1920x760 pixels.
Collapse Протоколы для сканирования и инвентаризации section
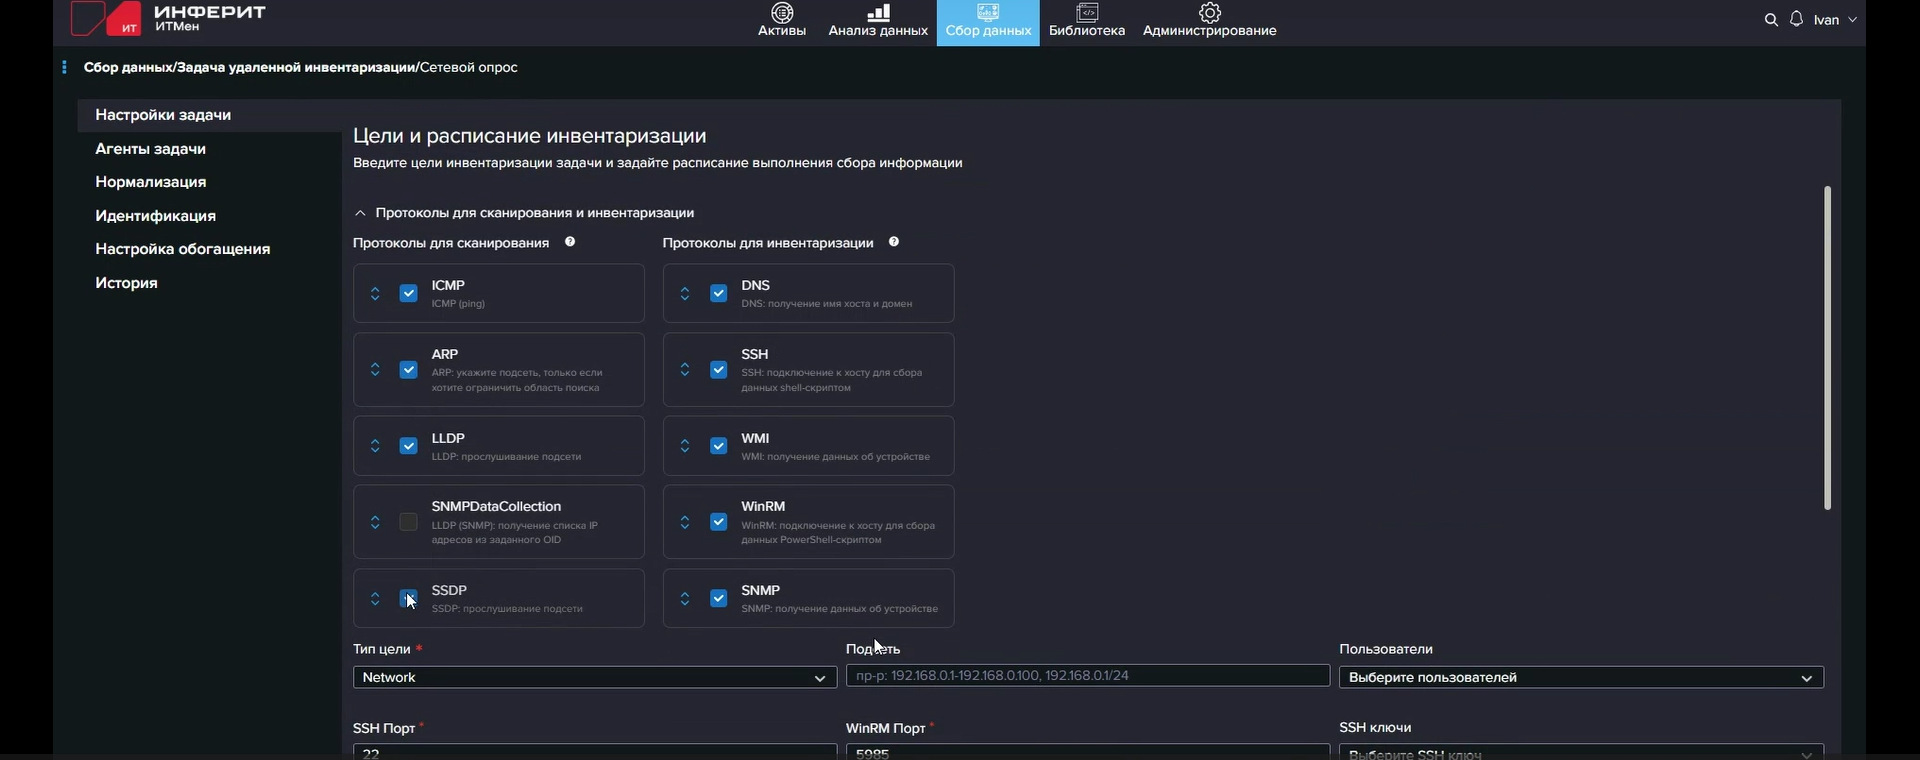click(x=361, y=213)
